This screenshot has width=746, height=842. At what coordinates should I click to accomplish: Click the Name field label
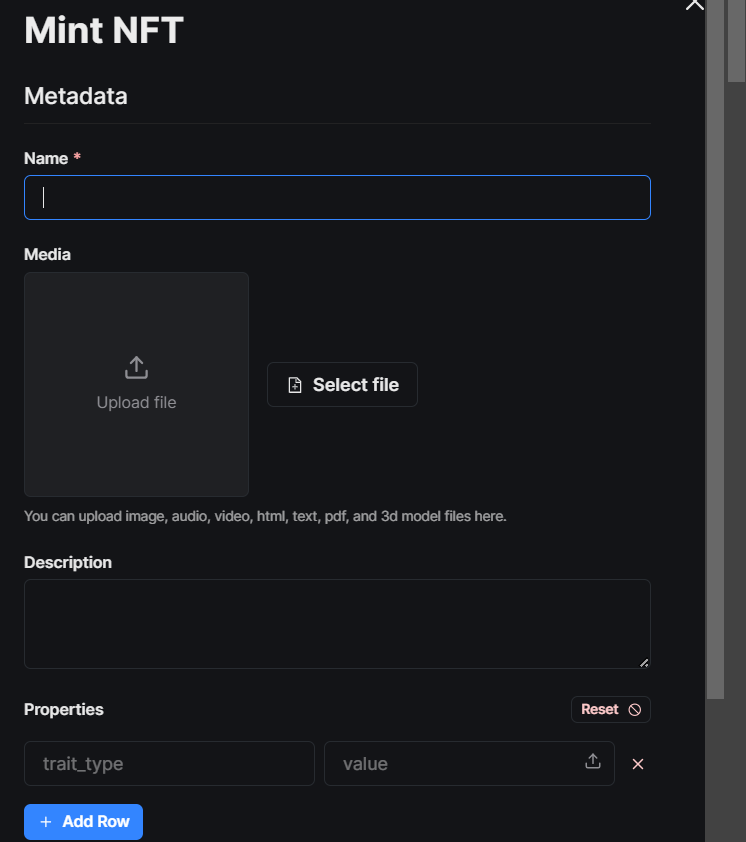coord(46,158)
